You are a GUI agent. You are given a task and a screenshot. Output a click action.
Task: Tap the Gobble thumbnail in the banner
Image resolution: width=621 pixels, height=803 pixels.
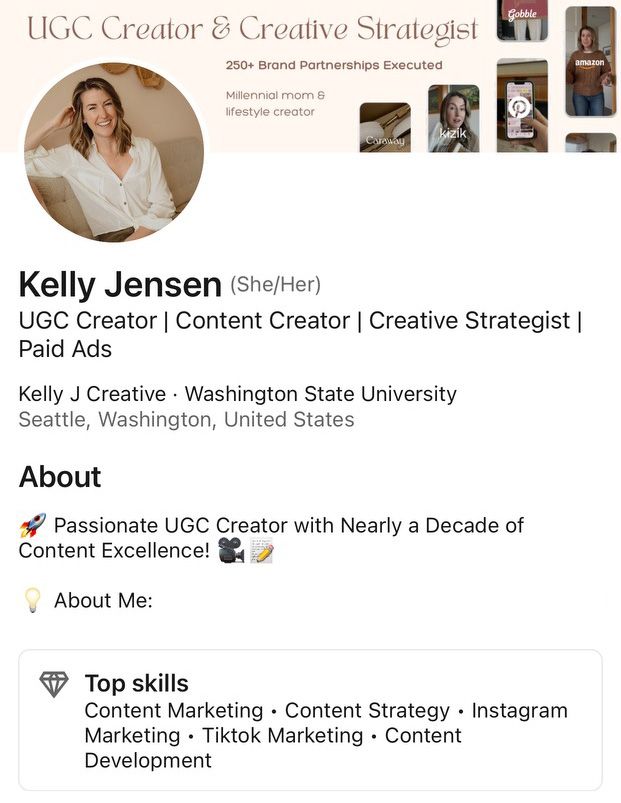tap(522, 20)
